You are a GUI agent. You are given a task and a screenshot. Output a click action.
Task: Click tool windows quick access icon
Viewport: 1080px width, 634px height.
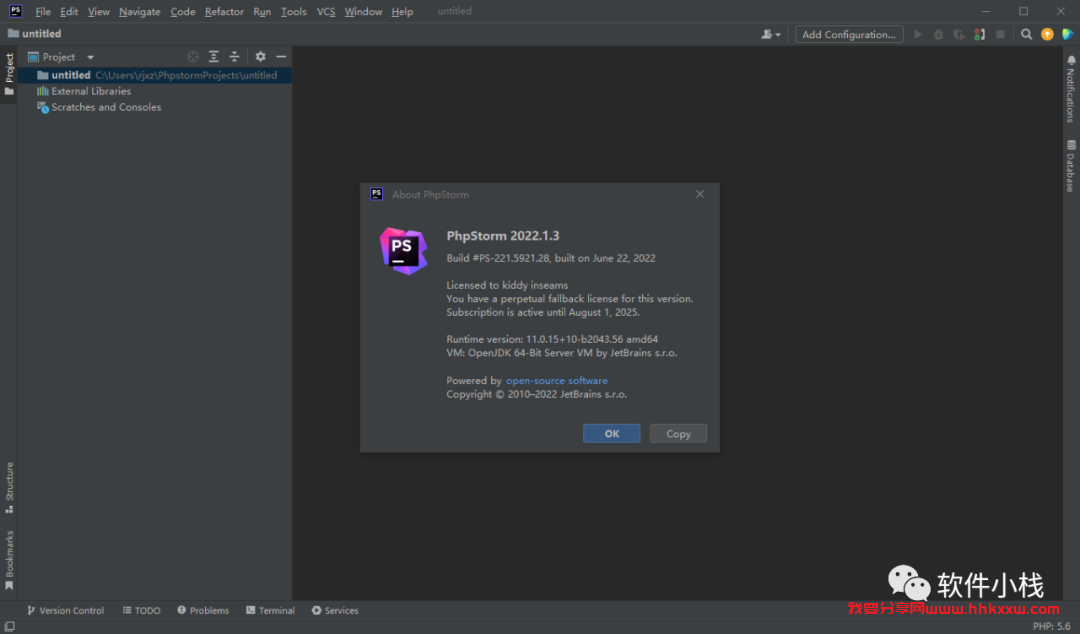pyautogui.click(x=10, y=626)
